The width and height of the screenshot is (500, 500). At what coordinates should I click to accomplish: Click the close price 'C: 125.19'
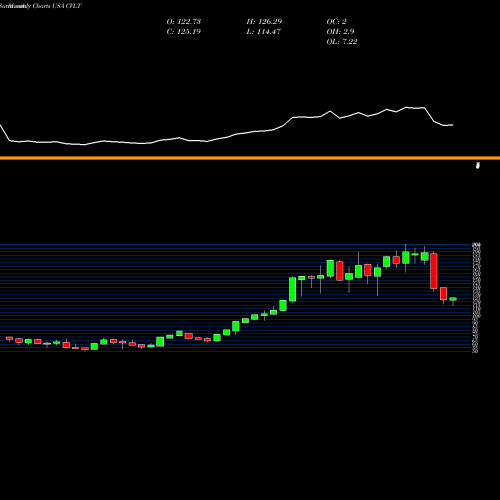184,32
